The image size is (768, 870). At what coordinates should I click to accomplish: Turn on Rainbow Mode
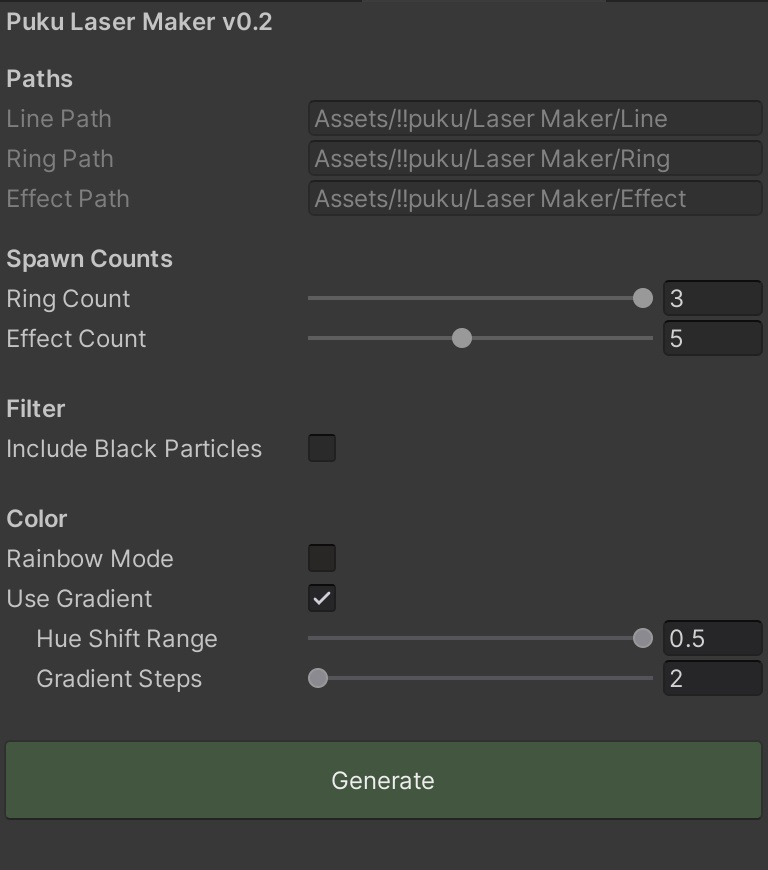[x=321, y=558]
